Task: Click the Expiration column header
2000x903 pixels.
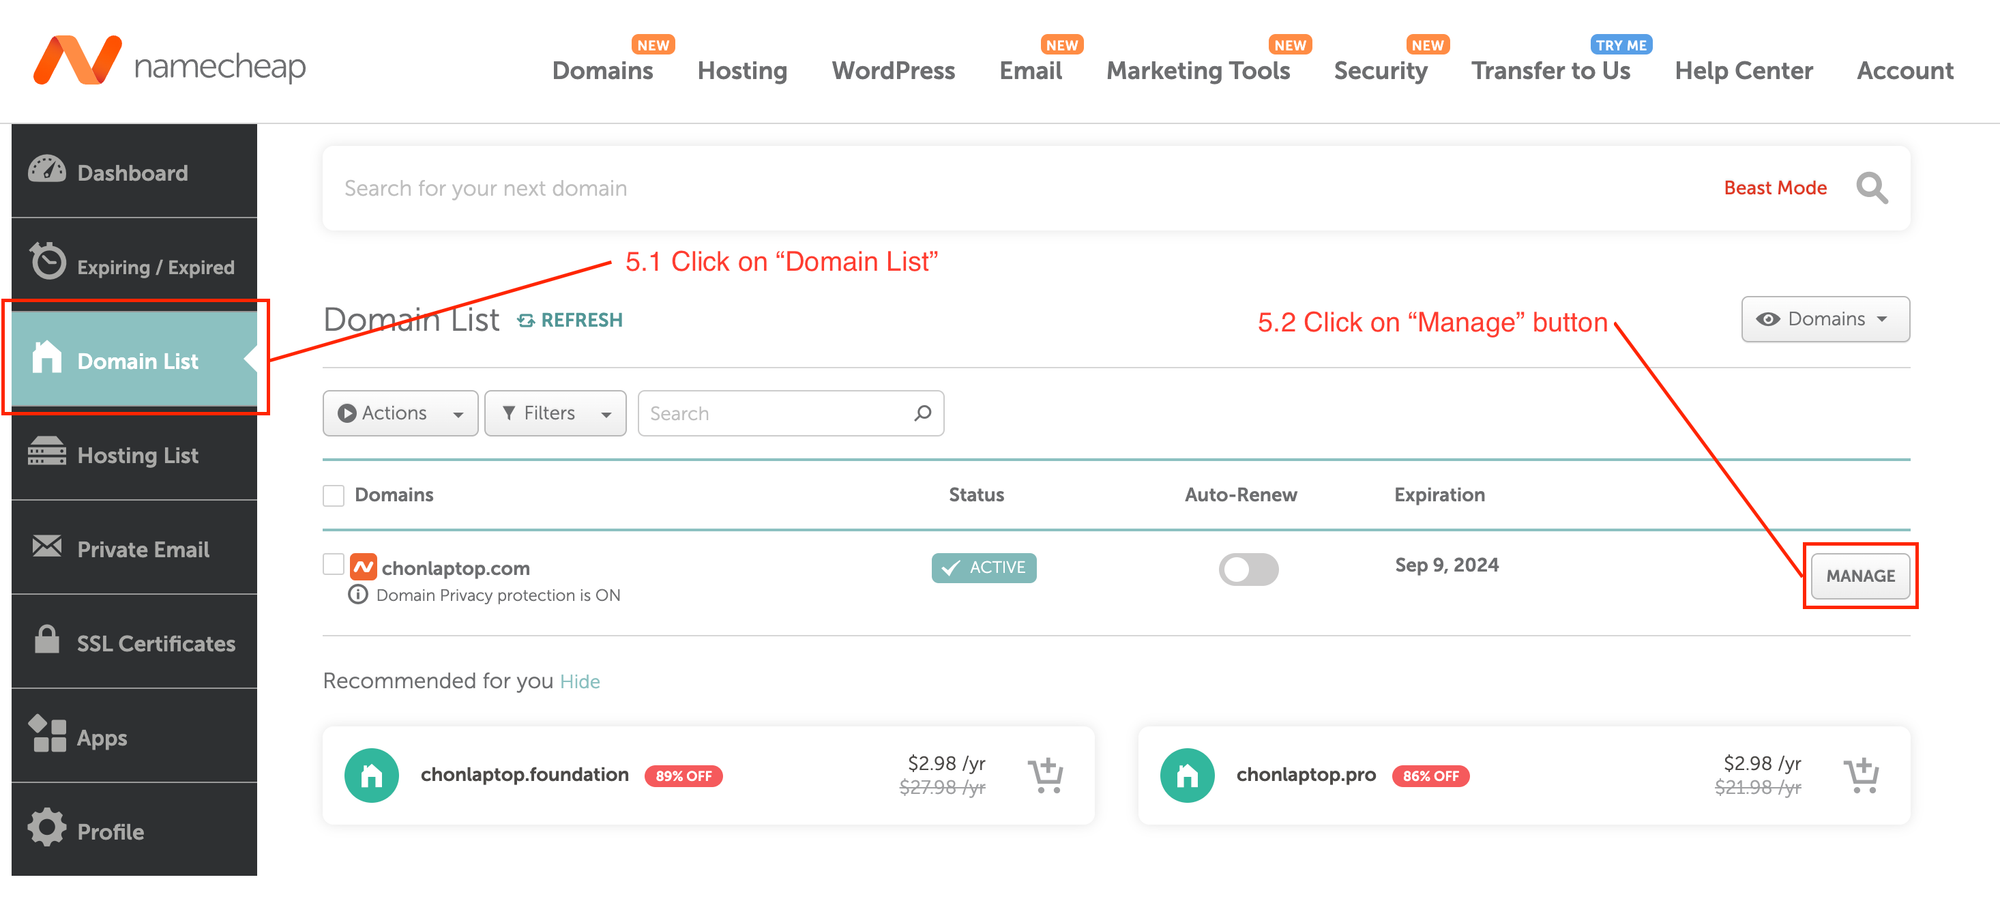Action: pos(1439,495)
